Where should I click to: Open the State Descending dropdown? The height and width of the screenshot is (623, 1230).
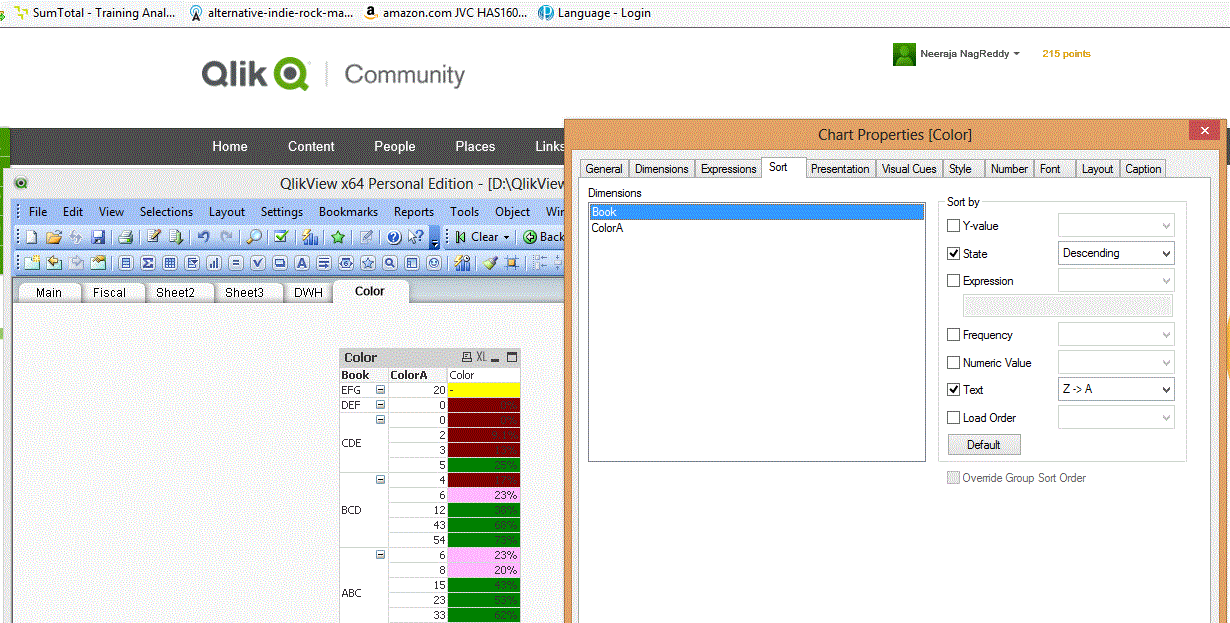1116,254
